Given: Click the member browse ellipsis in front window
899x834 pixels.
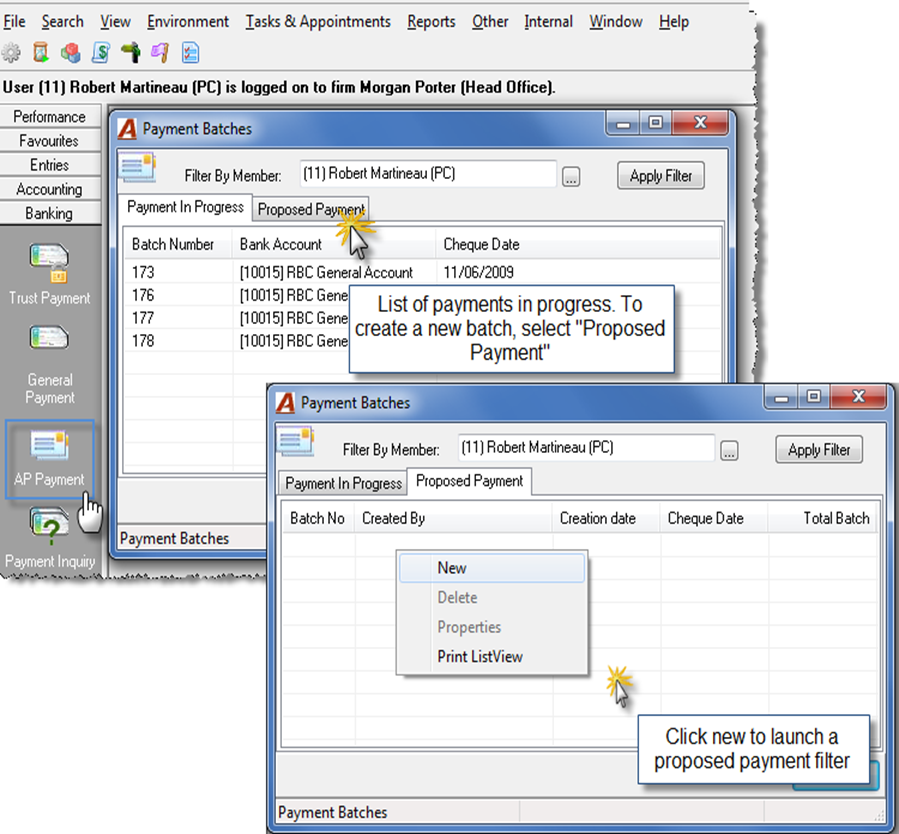Looking at the screenshot, I should coord(729,451).
